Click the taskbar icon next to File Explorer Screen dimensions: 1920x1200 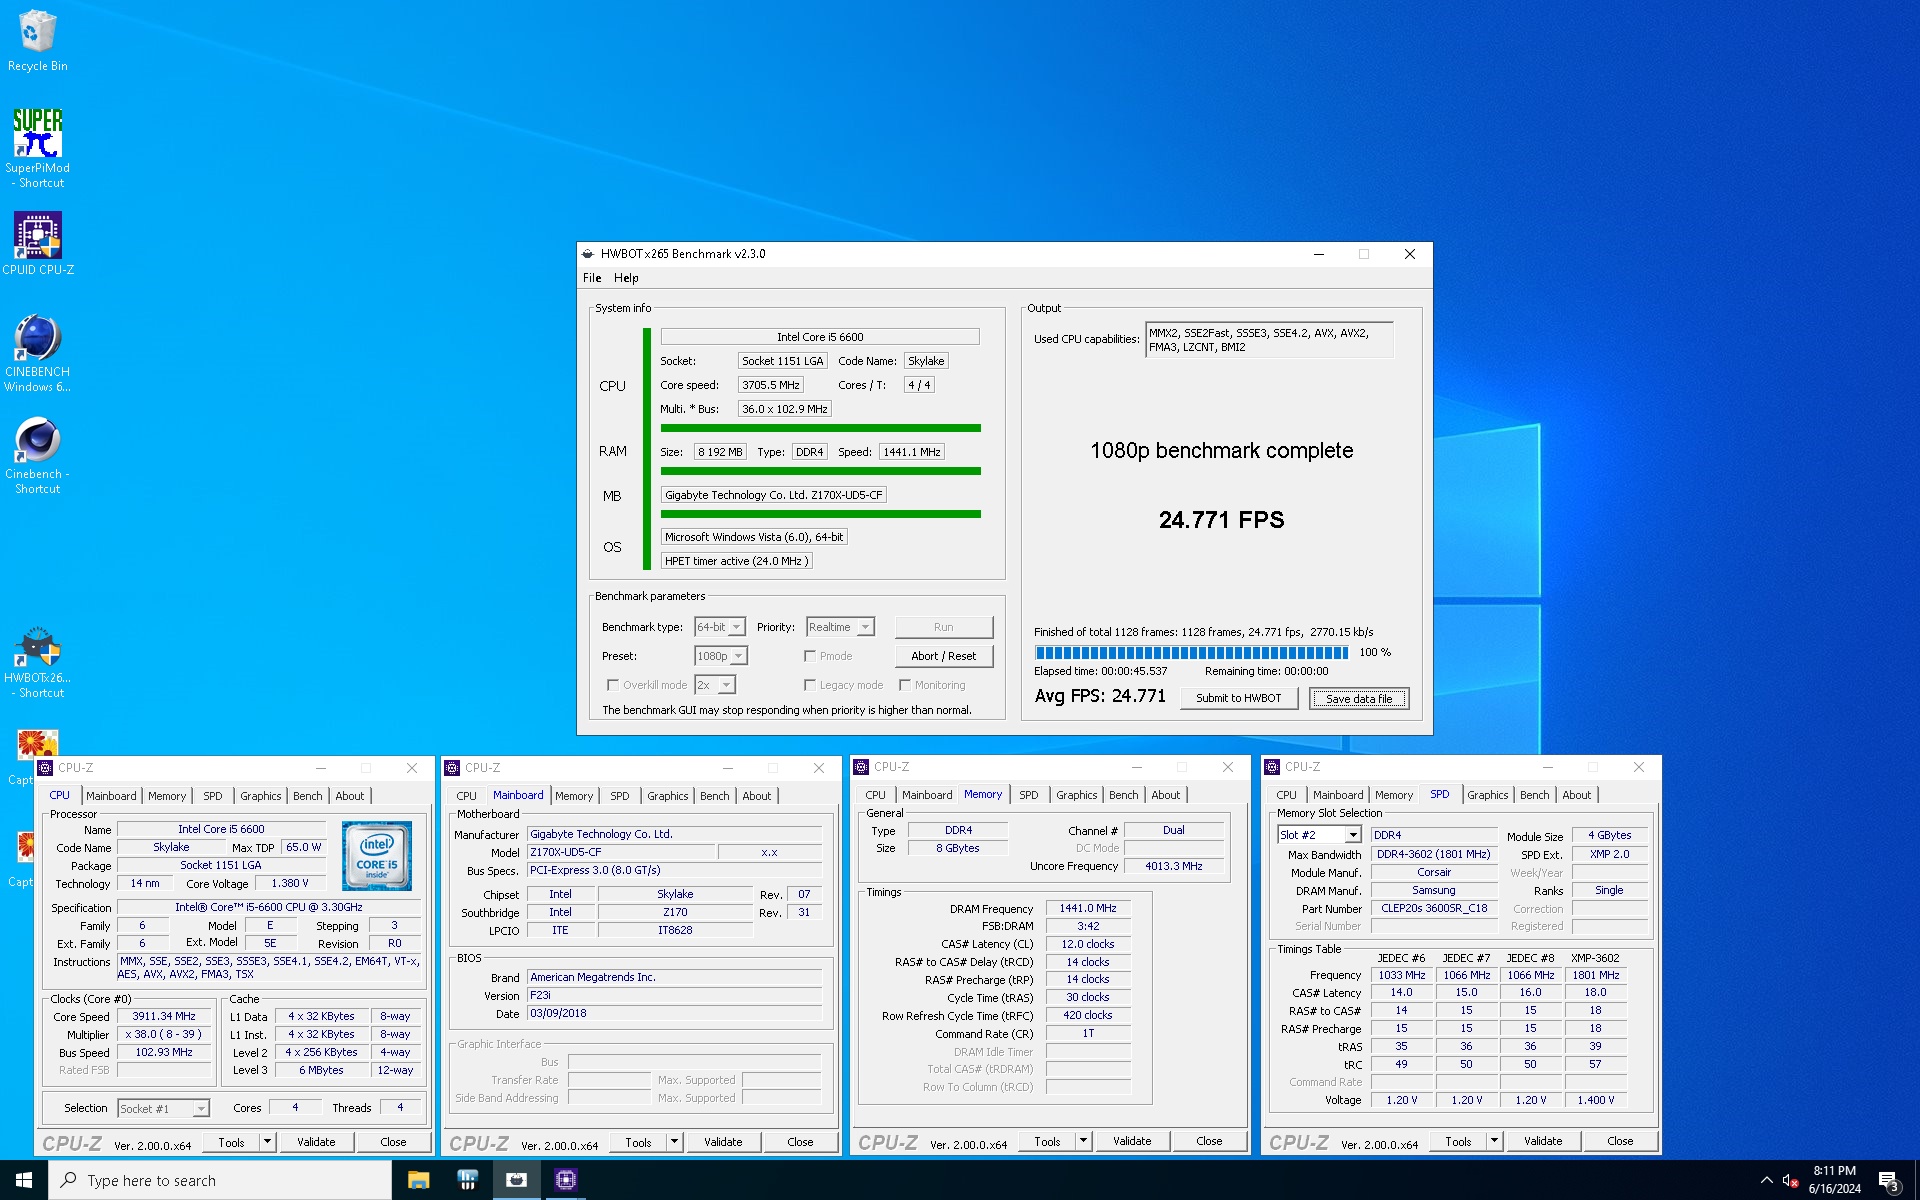tap(467, 1180)
